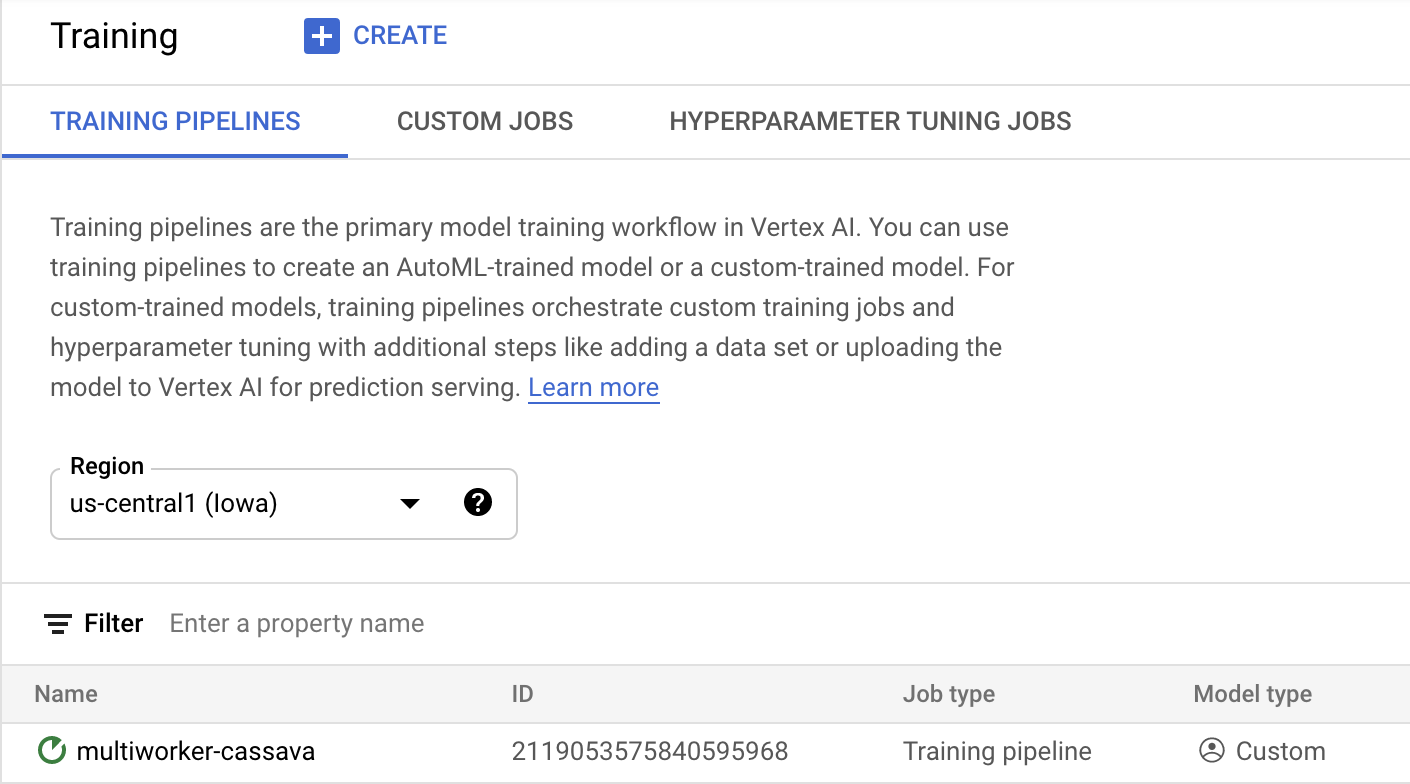Viewport: 1410px width, 784px height.
Task: Click the Job type column header
Action: tap(948, 693)
